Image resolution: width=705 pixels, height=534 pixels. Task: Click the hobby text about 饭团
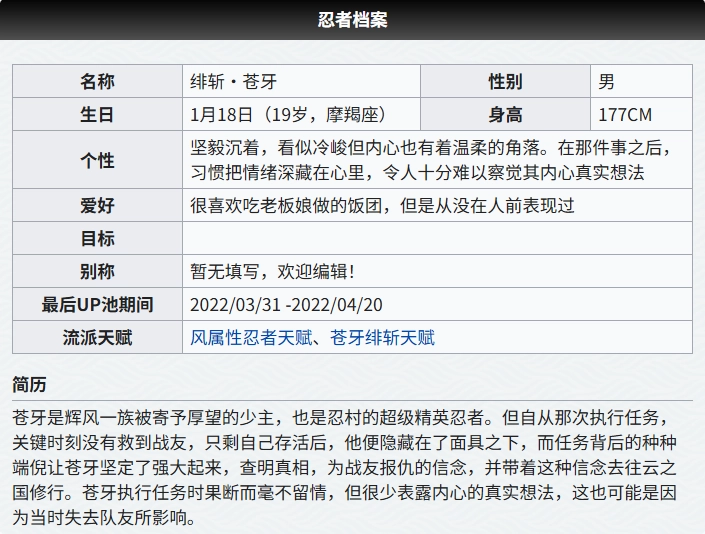click(382, 206)
